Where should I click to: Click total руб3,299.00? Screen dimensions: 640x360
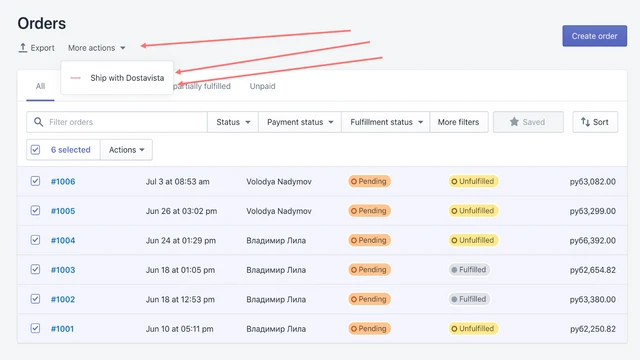coord(593,211)
